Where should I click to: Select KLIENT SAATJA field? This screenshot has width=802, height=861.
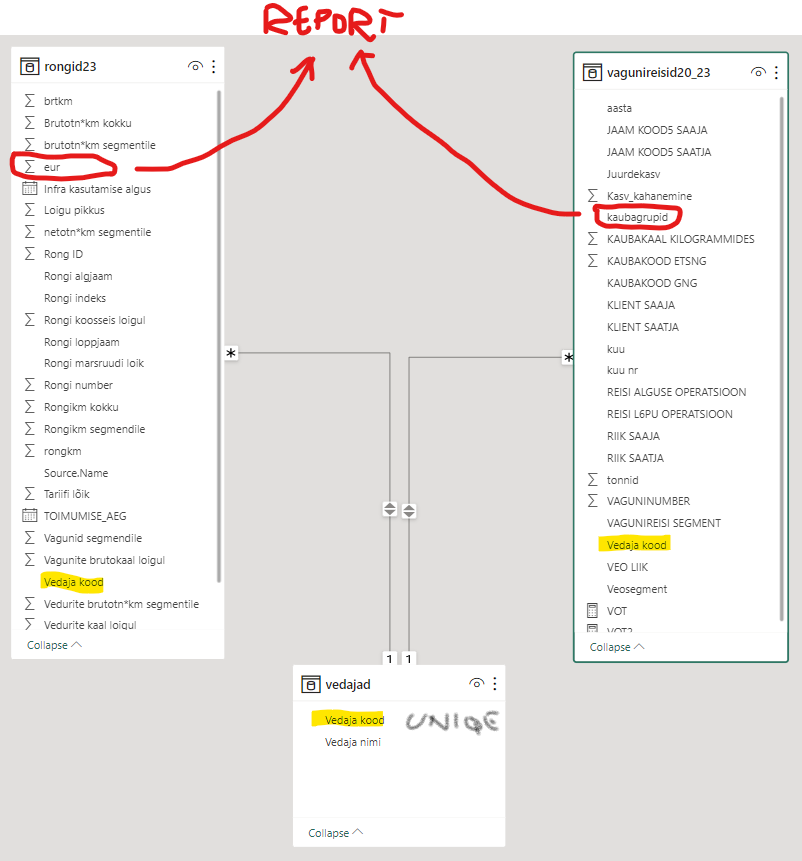pos(643,327)
